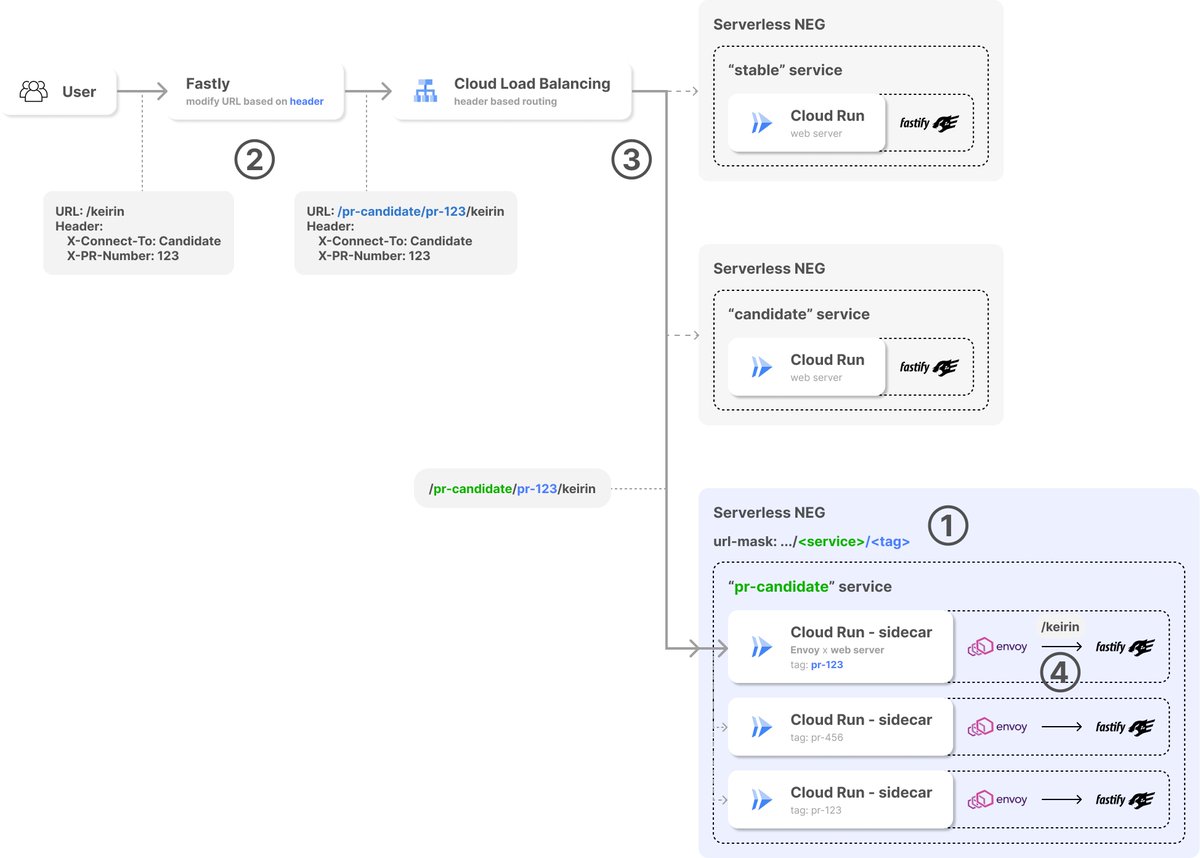Select the User box label

(79, 92)
